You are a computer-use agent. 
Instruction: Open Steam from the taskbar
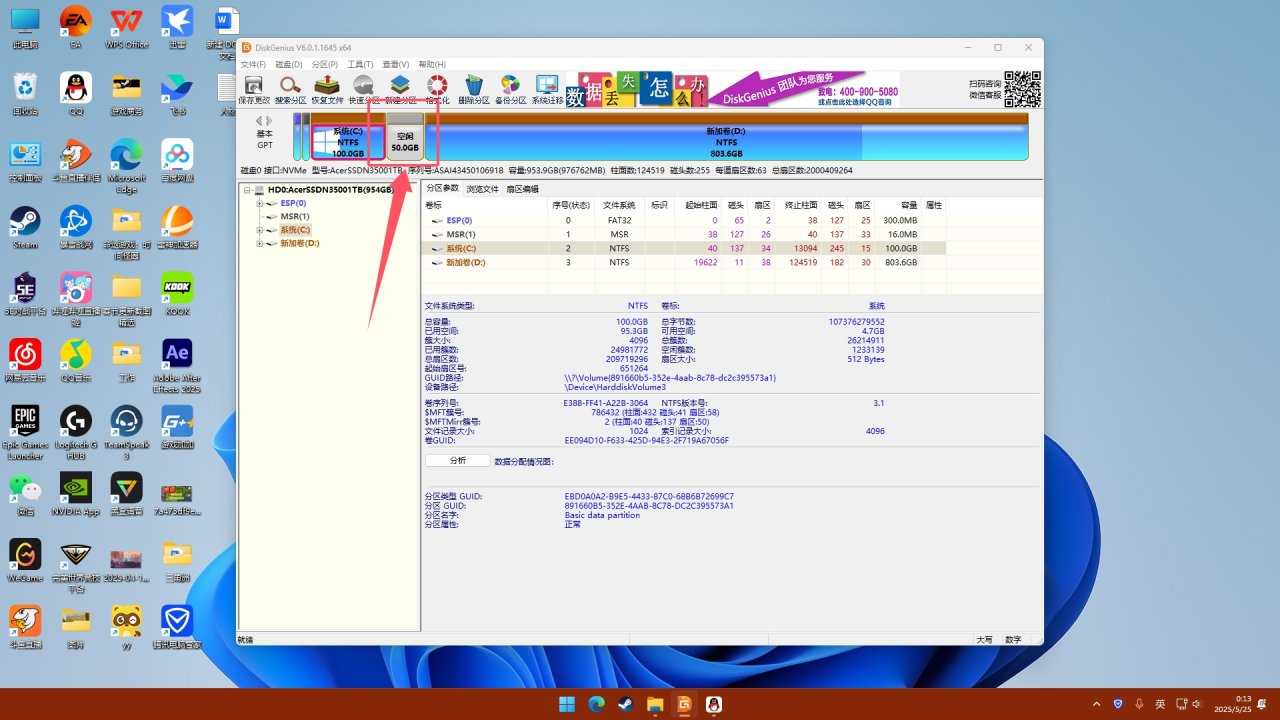click(x=625, y=704)
